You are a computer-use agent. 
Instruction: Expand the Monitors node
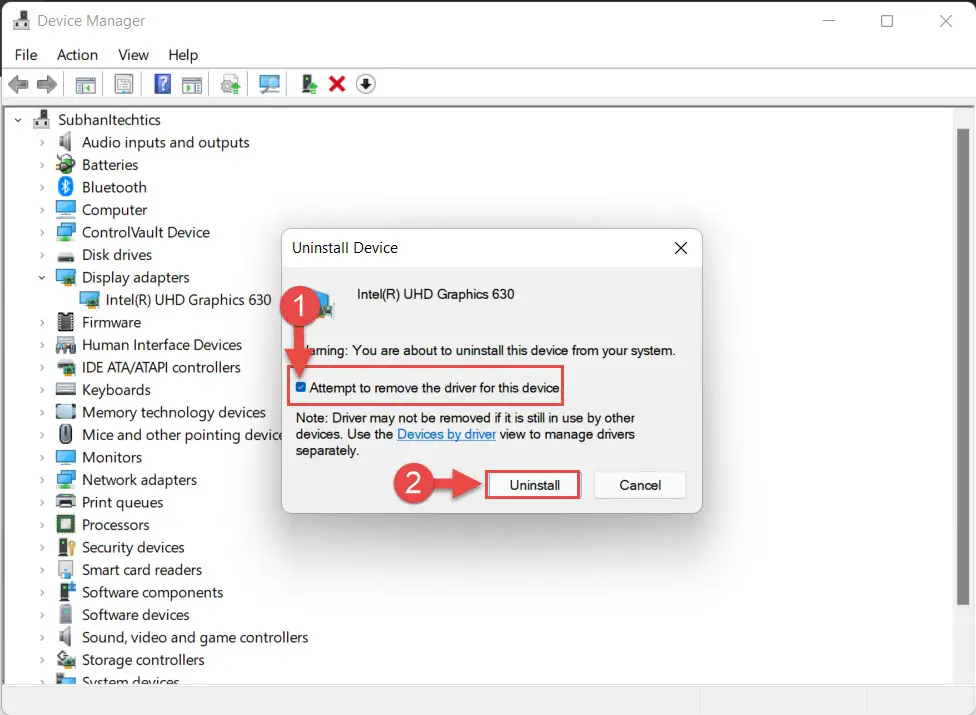click(42, 457)
